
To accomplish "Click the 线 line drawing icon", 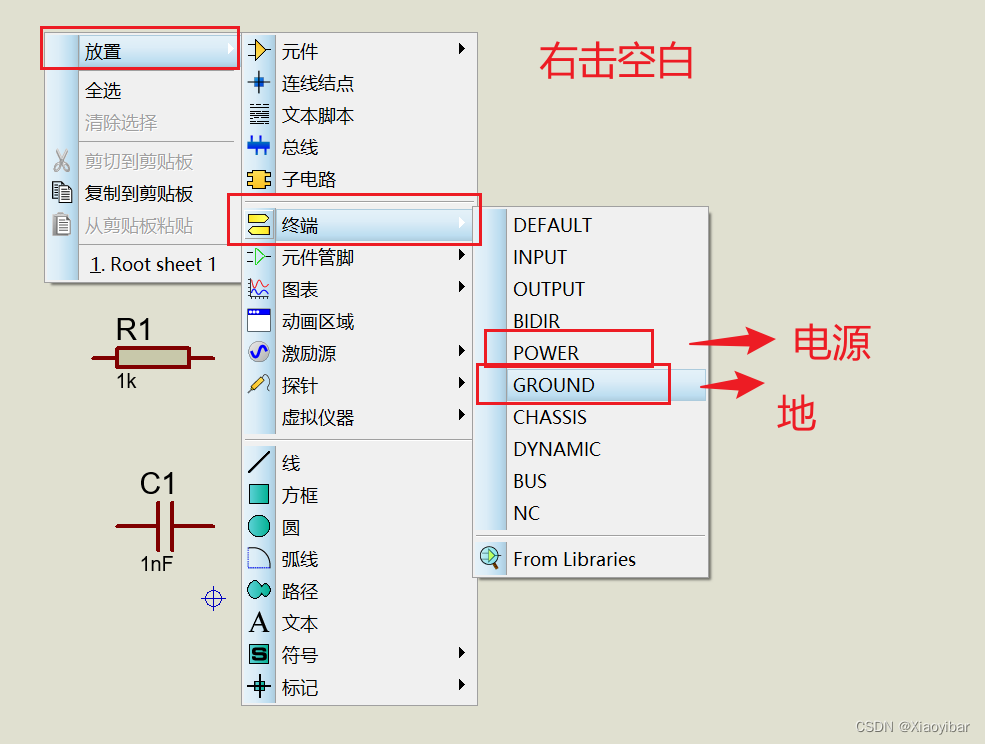I will (x=259, y=462).
